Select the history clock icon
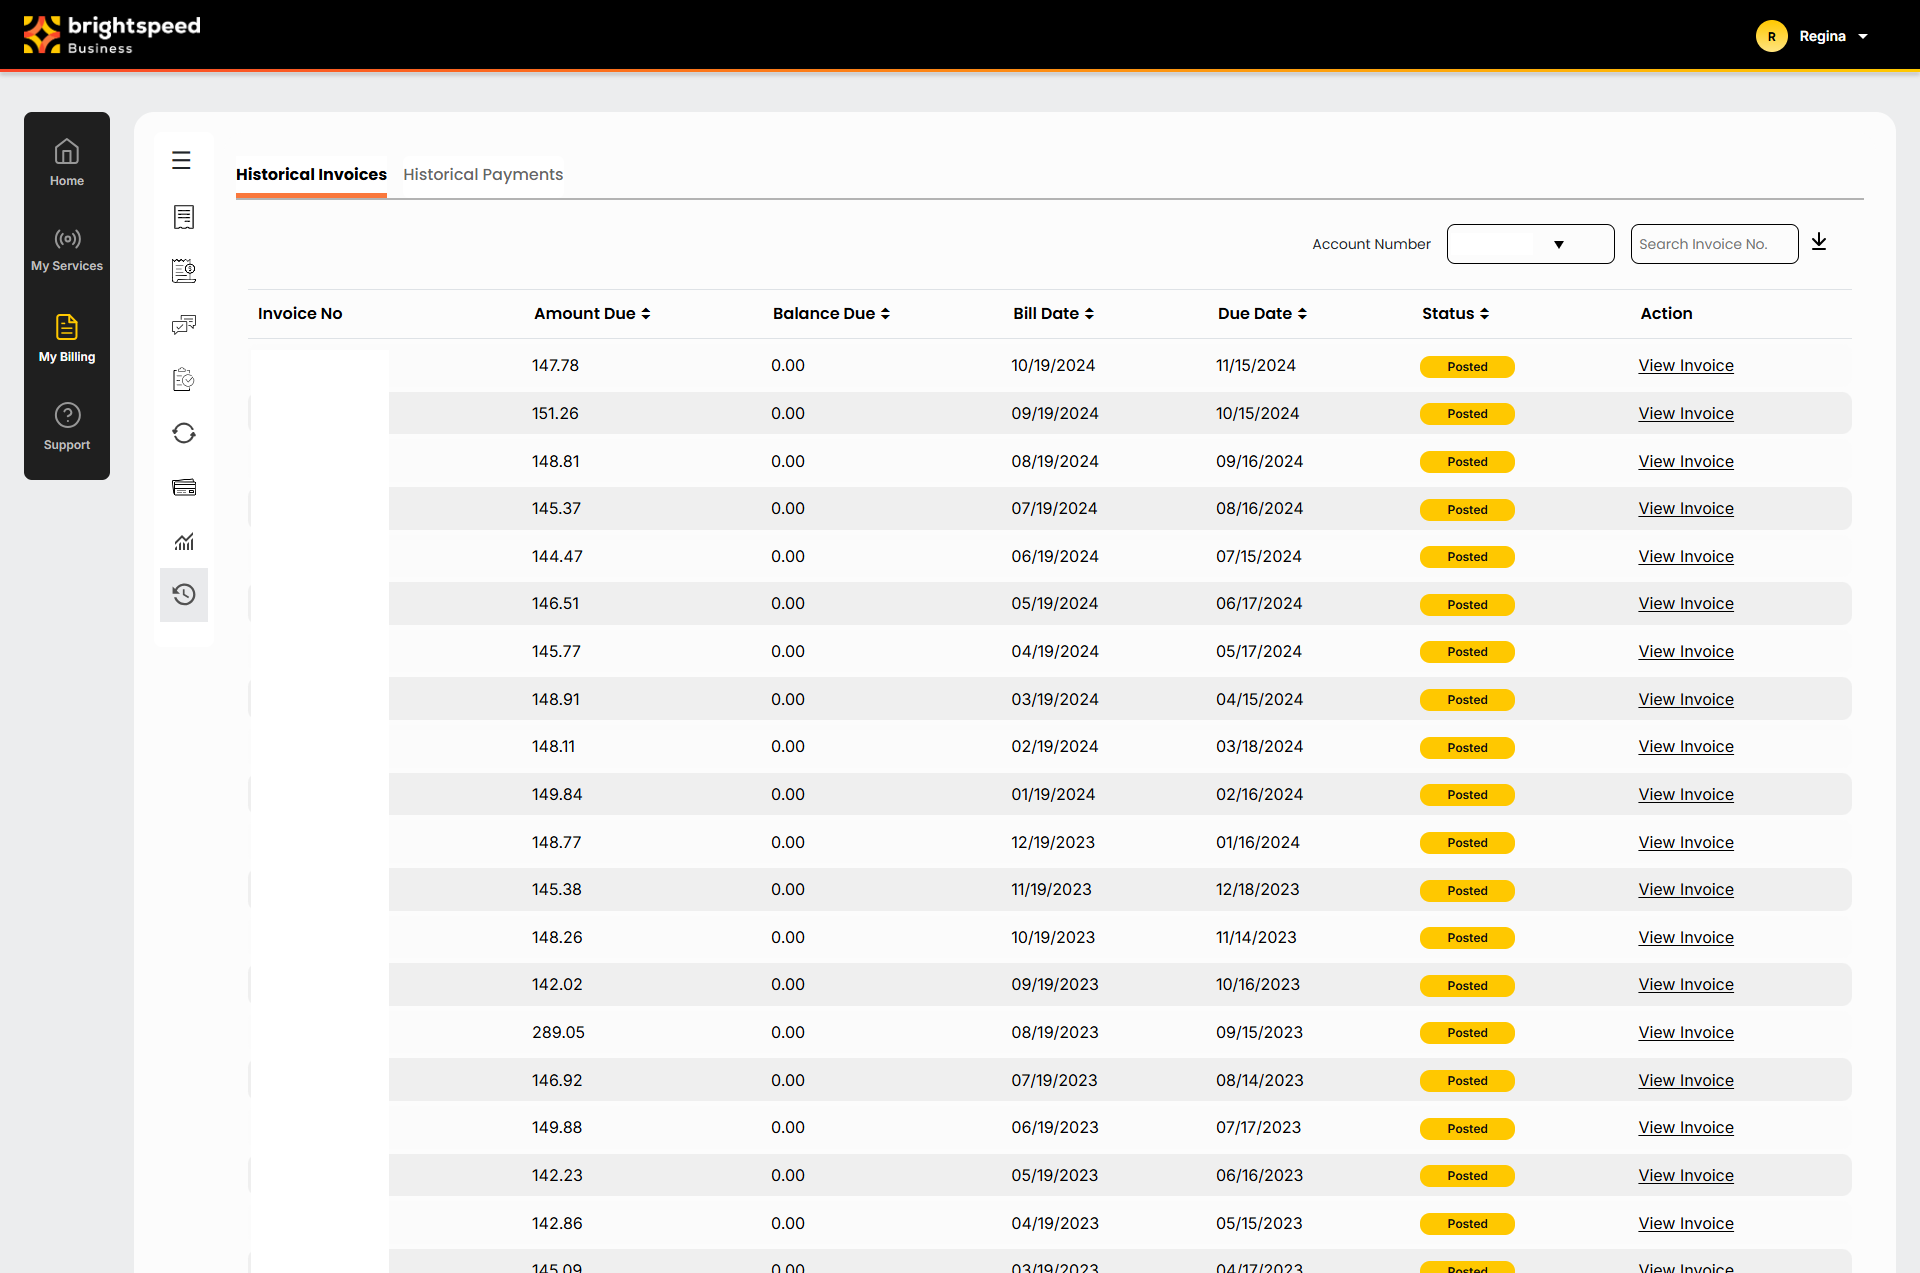The width and height of the screenshot is (1920, 1273). [x=184, y=595]
